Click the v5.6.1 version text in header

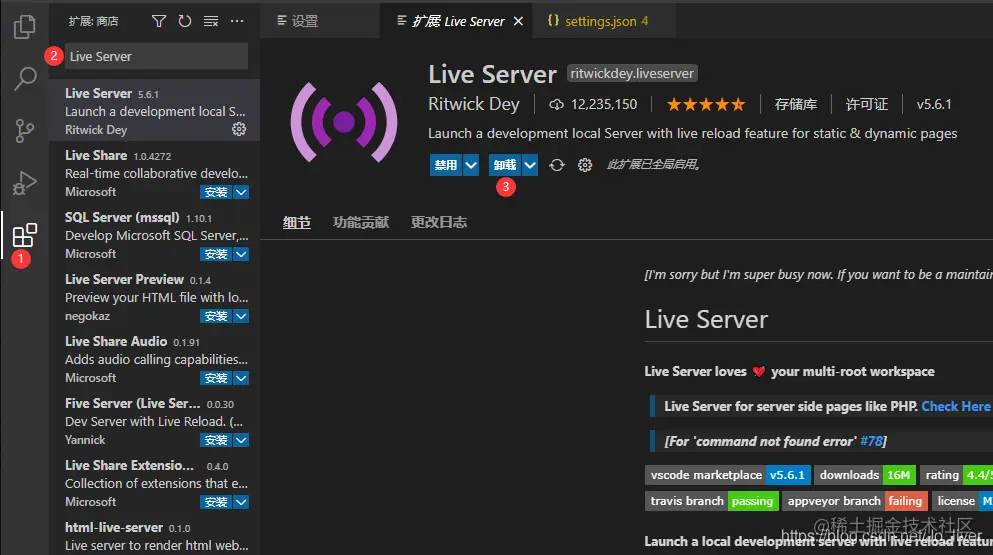coord(934,105)
